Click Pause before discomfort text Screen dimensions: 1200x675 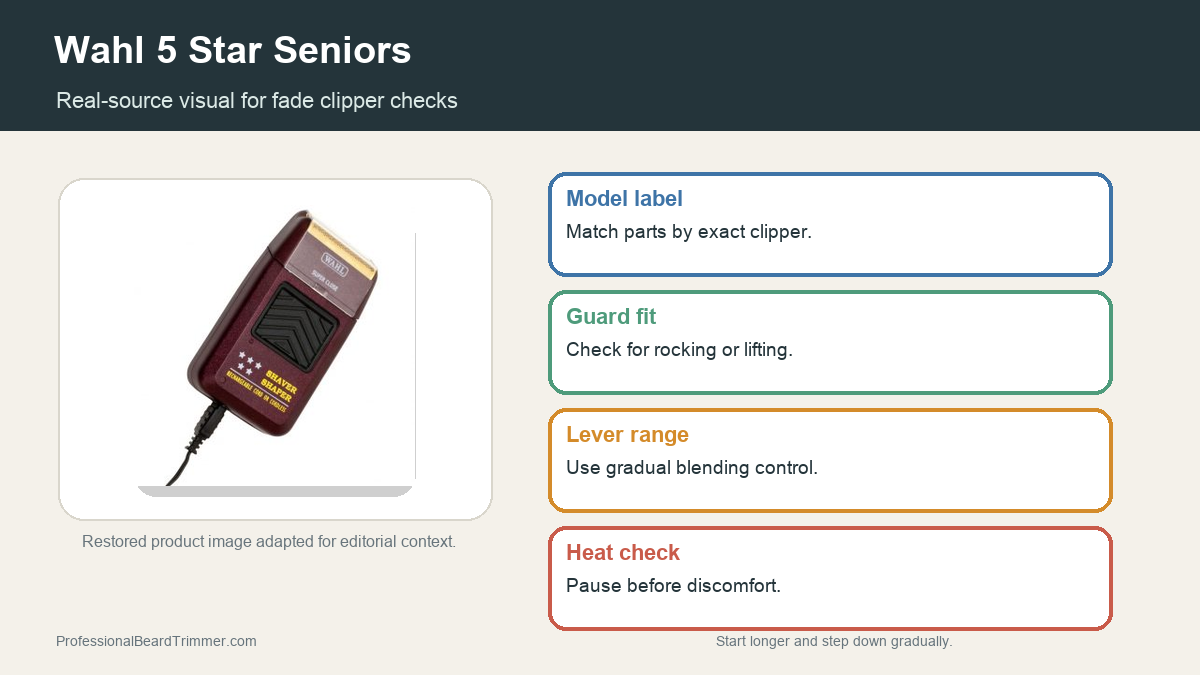click(673, 585)
